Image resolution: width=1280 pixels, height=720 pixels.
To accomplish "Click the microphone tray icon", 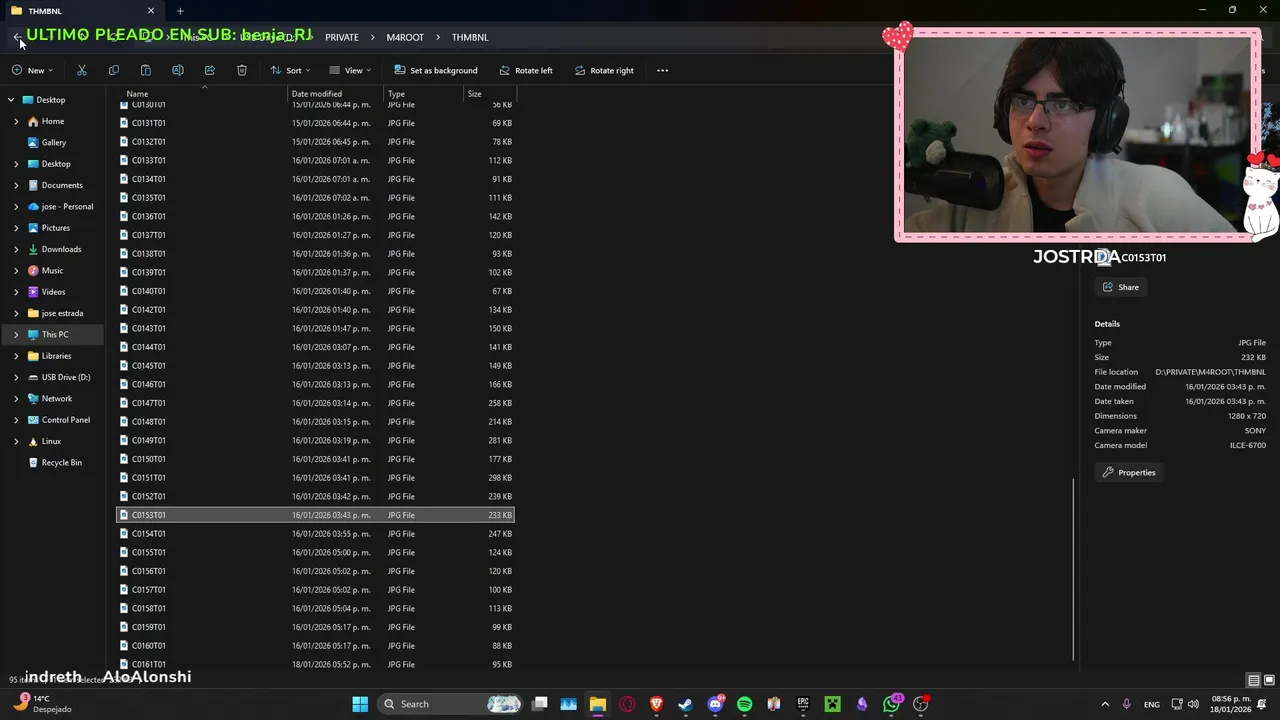I will (x=1127, y=704).
